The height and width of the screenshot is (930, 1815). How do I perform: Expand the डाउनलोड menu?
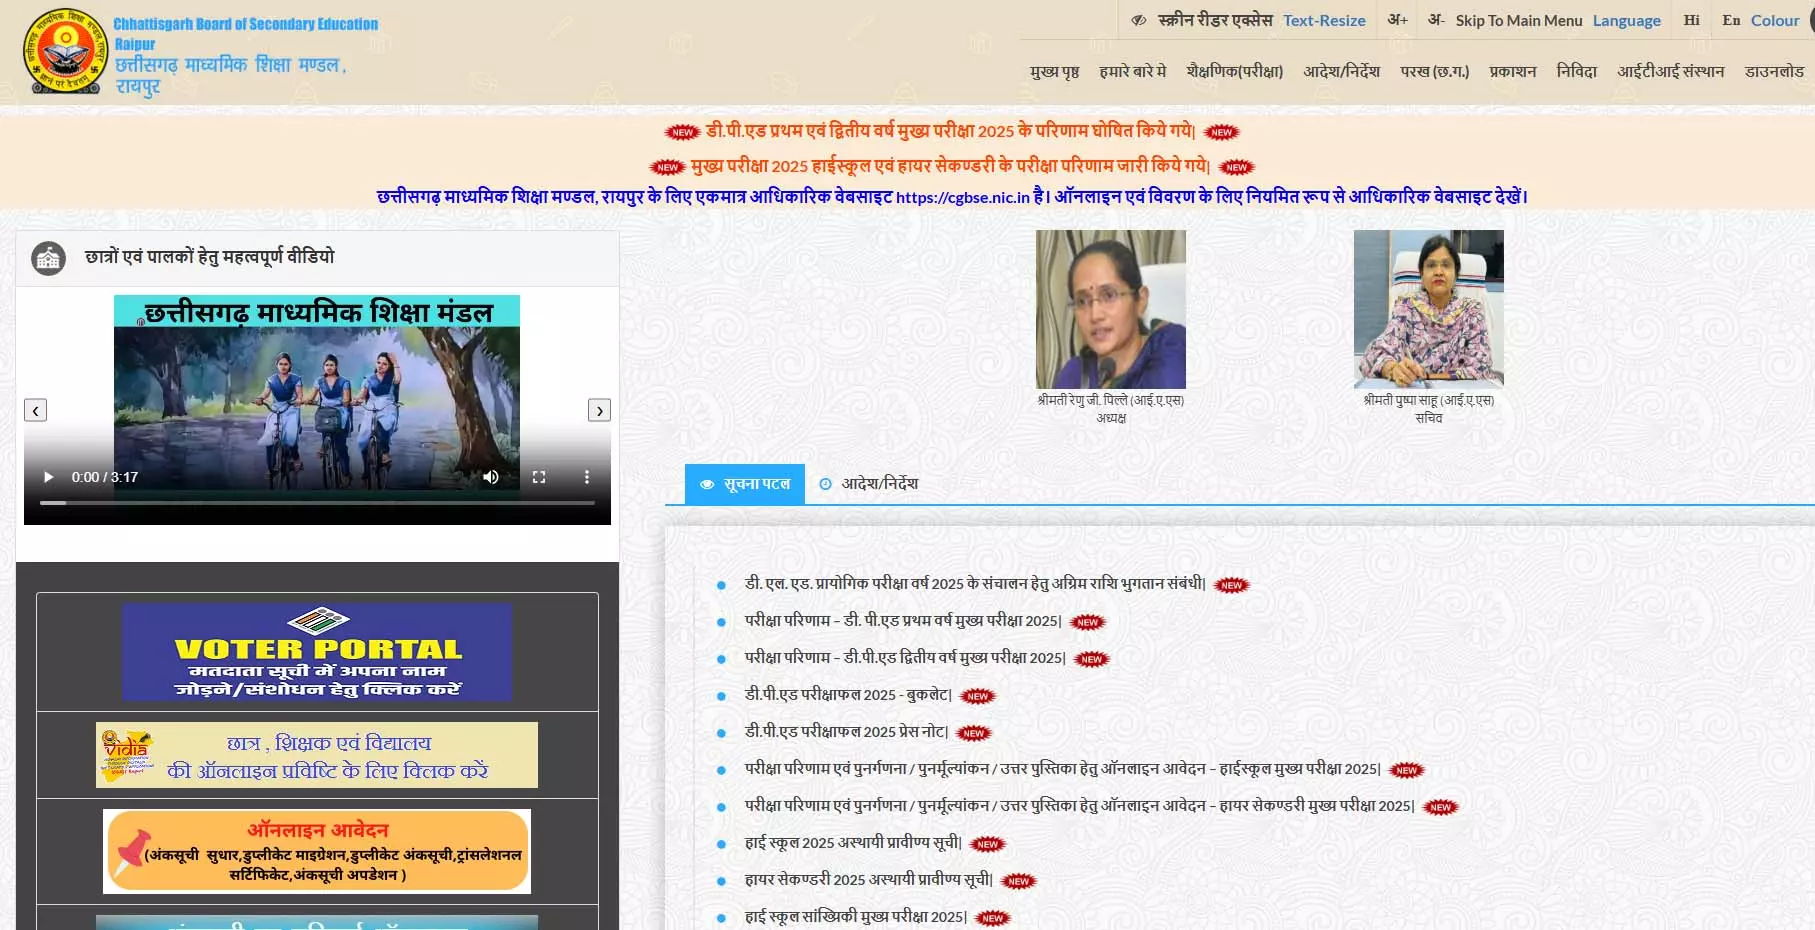tap(1774, 71)
